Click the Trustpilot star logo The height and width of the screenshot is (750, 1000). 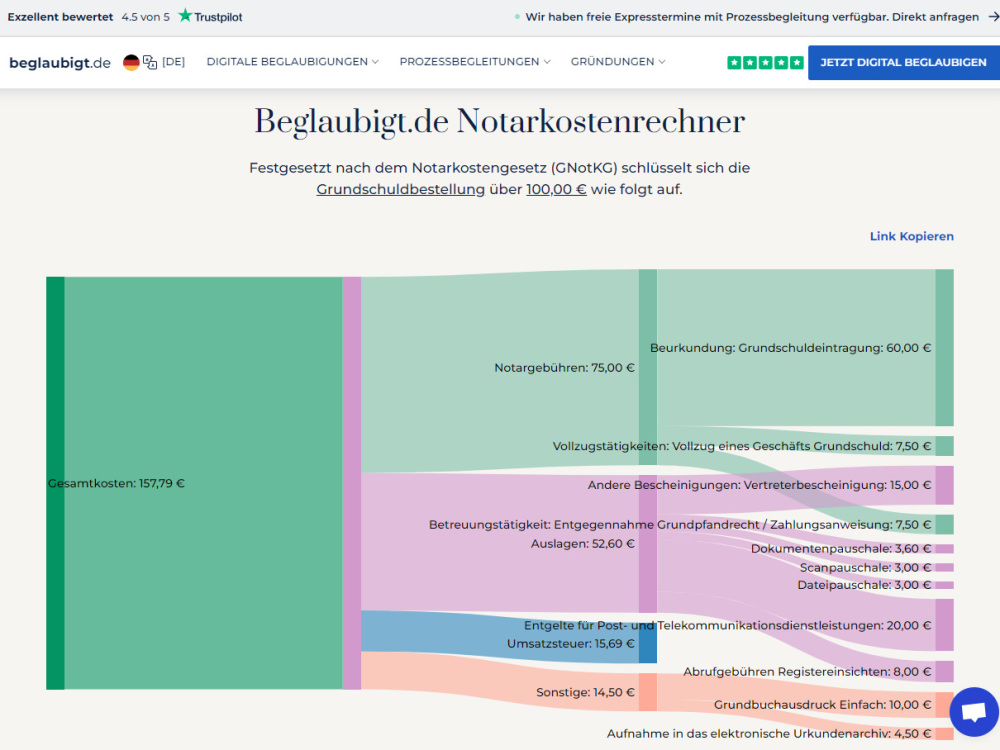click(x=185, y=15)
